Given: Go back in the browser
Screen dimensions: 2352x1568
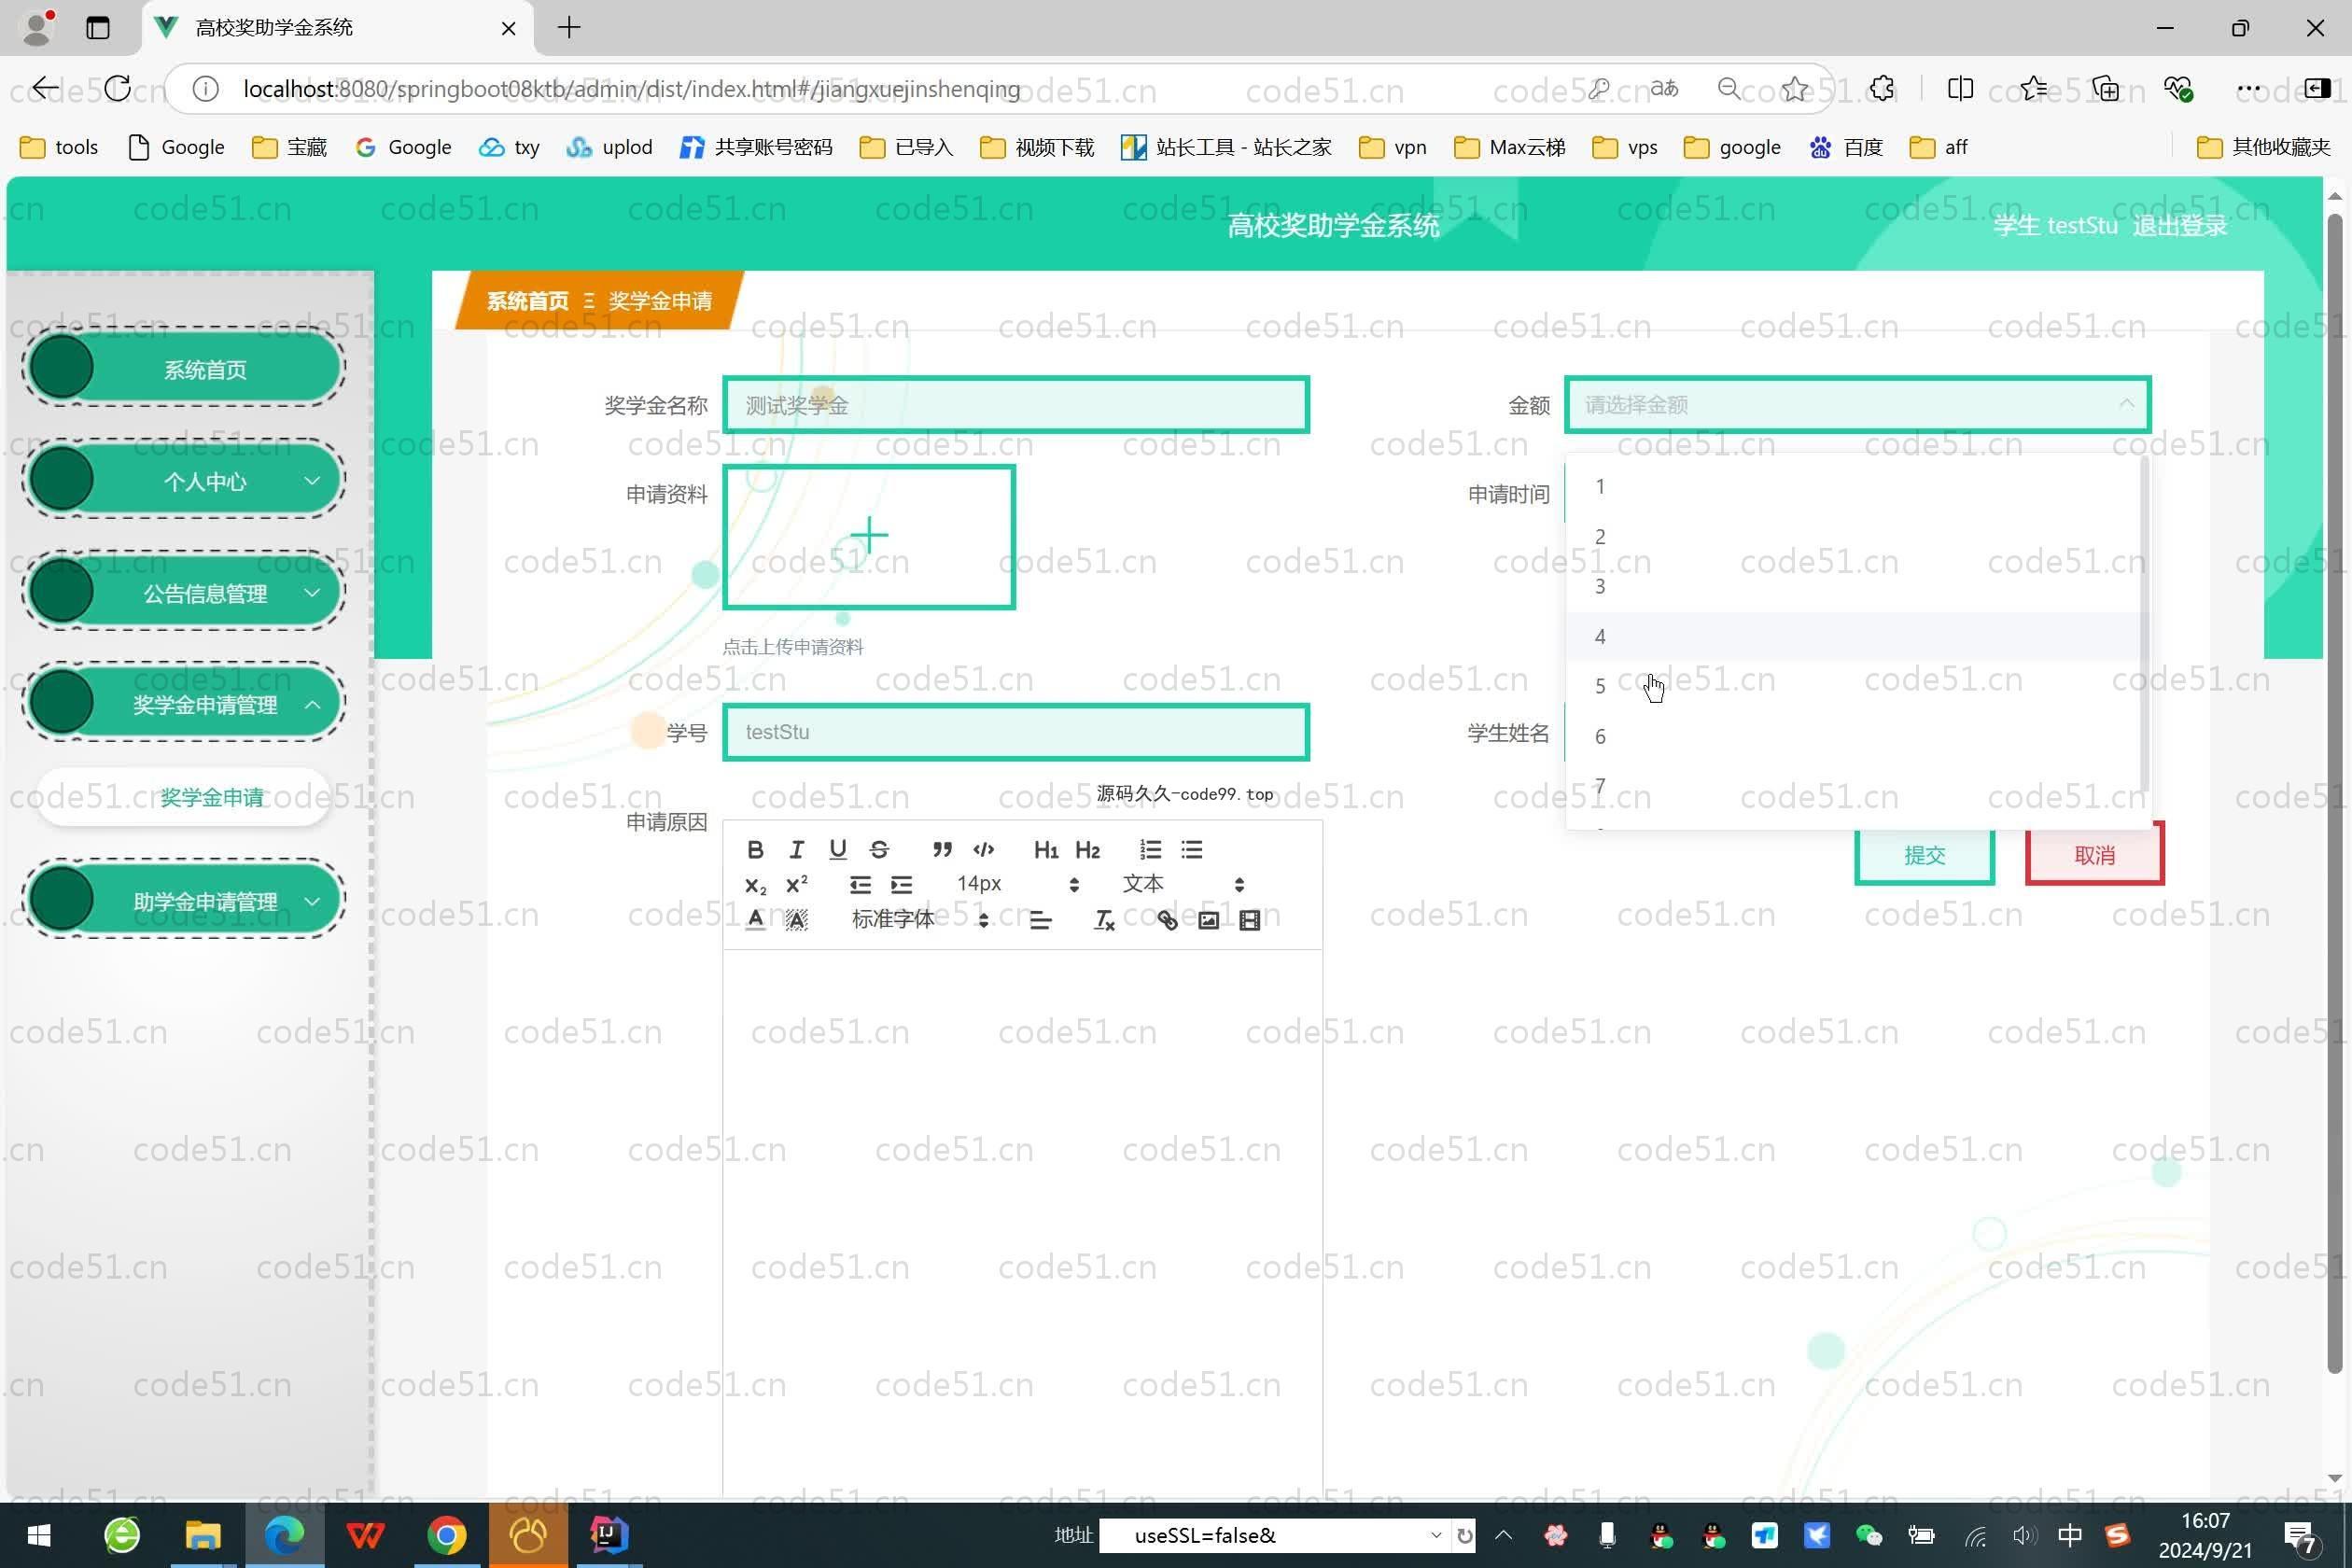Looking at the screenshot, I should 45,89.
